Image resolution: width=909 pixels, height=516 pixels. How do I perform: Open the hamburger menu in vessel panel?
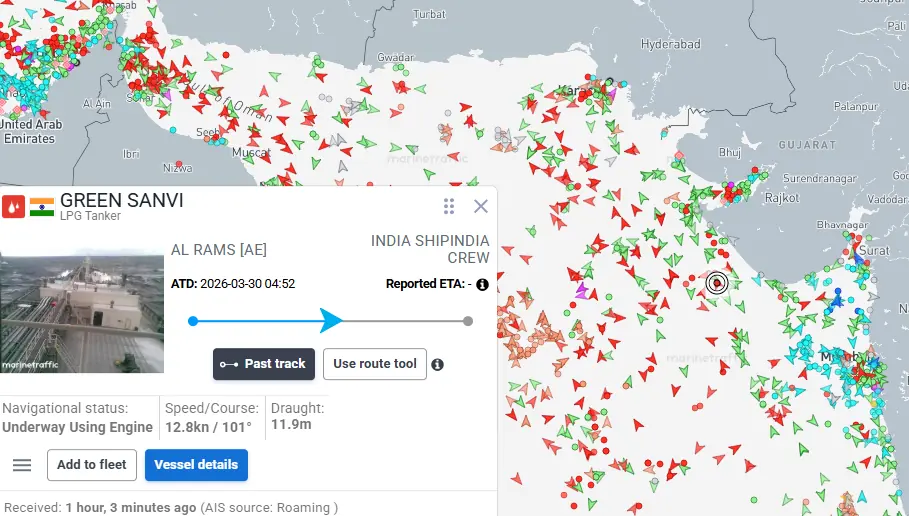pyautogui.click(x=22, y=465)
